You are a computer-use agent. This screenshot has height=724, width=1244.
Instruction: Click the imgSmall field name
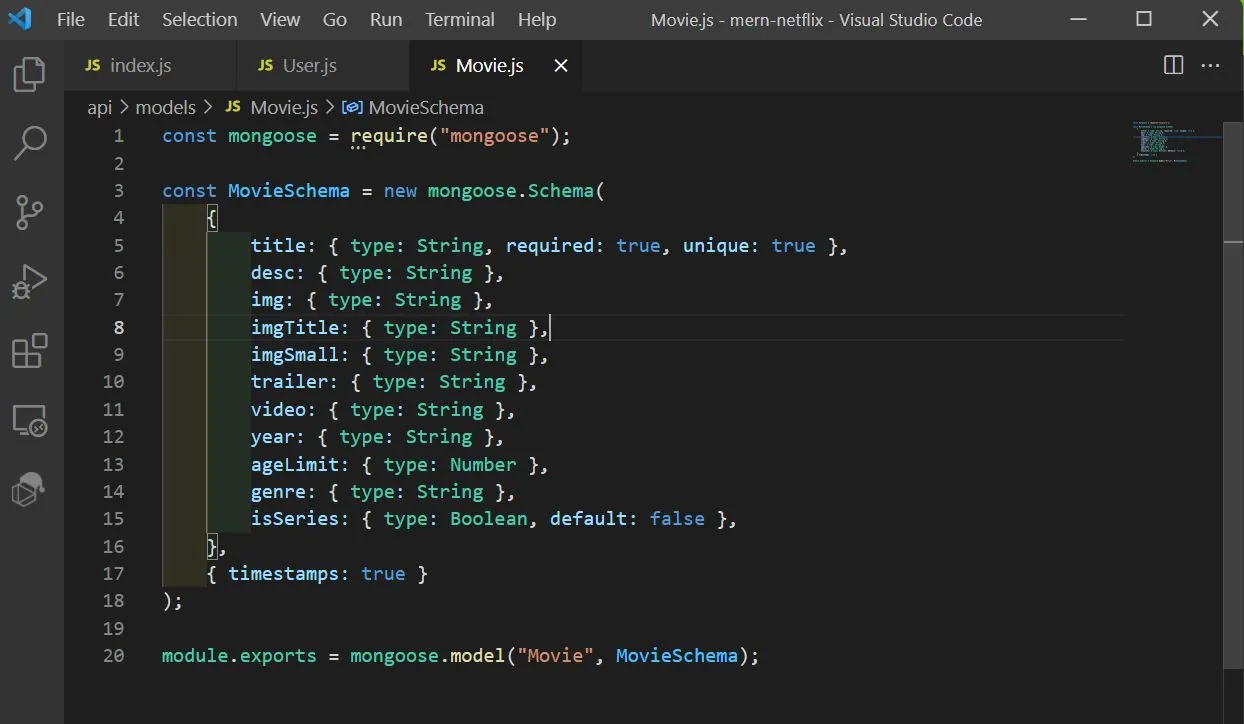click(x=295, y=355)
